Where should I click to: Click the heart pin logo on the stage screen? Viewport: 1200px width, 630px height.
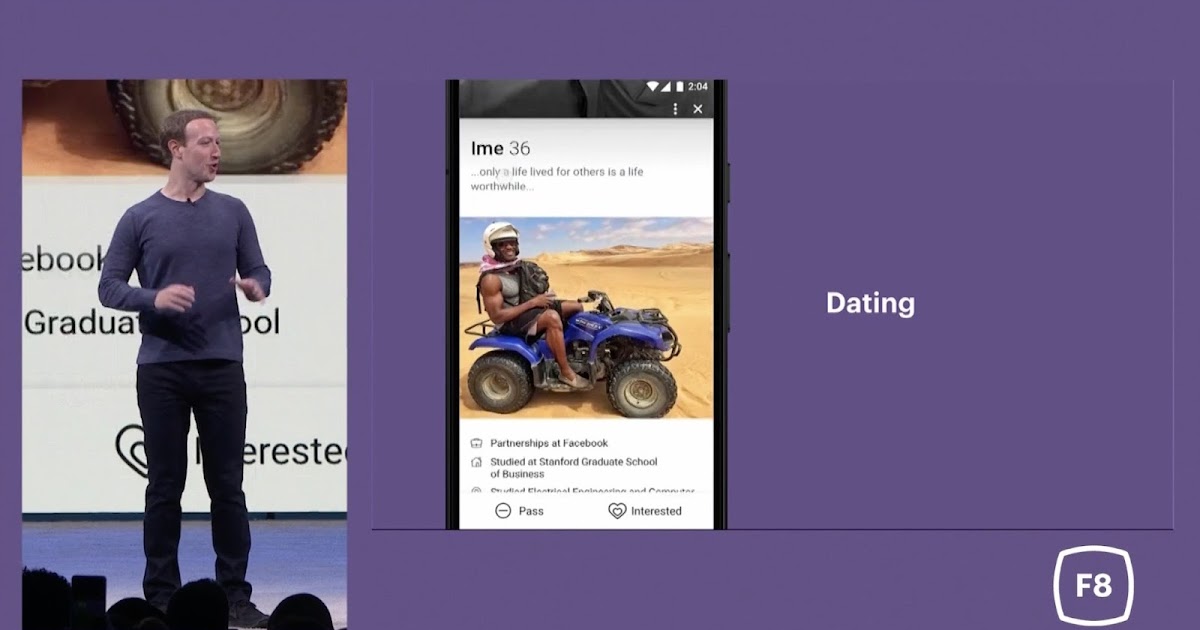[133, 449]
